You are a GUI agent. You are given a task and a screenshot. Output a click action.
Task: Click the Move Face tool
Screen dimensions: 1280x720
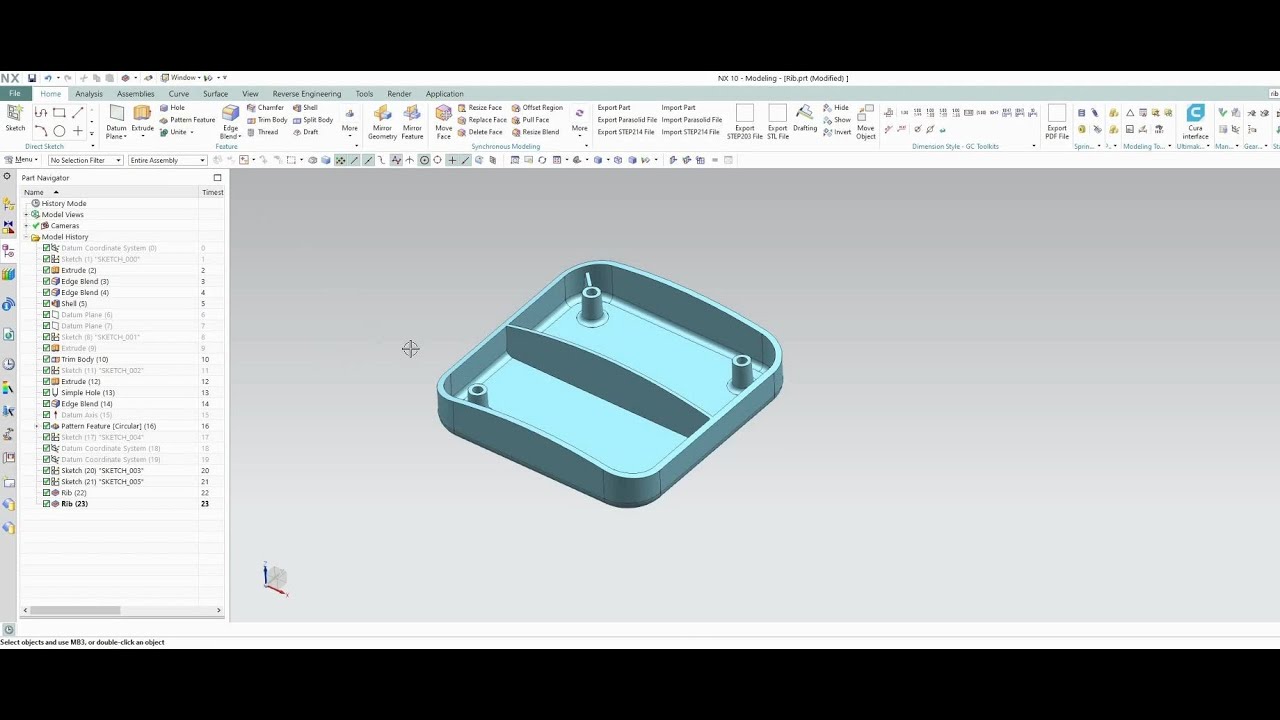coord(443,122)
